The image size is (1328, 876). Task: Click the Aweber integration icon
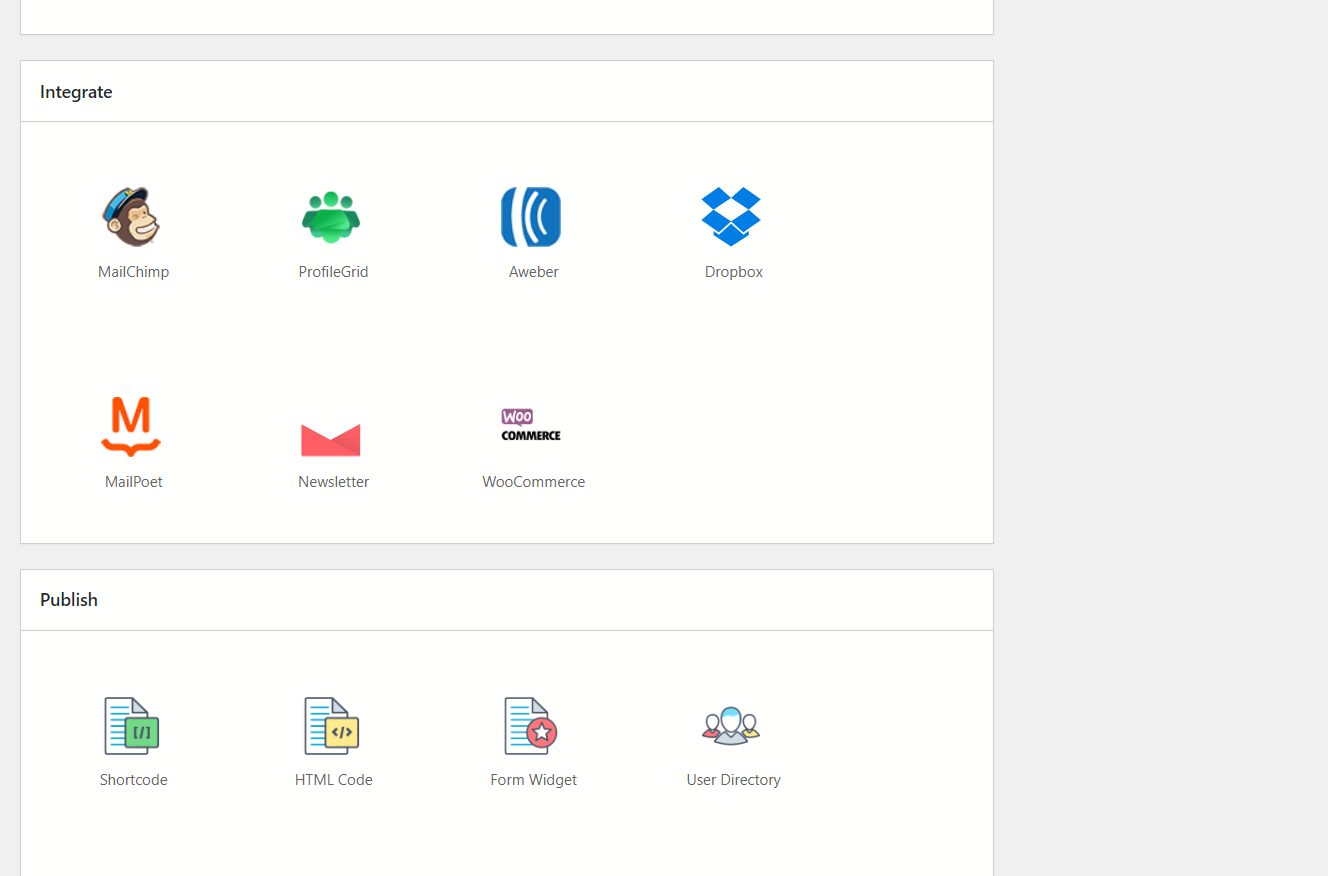pos(533,216)
